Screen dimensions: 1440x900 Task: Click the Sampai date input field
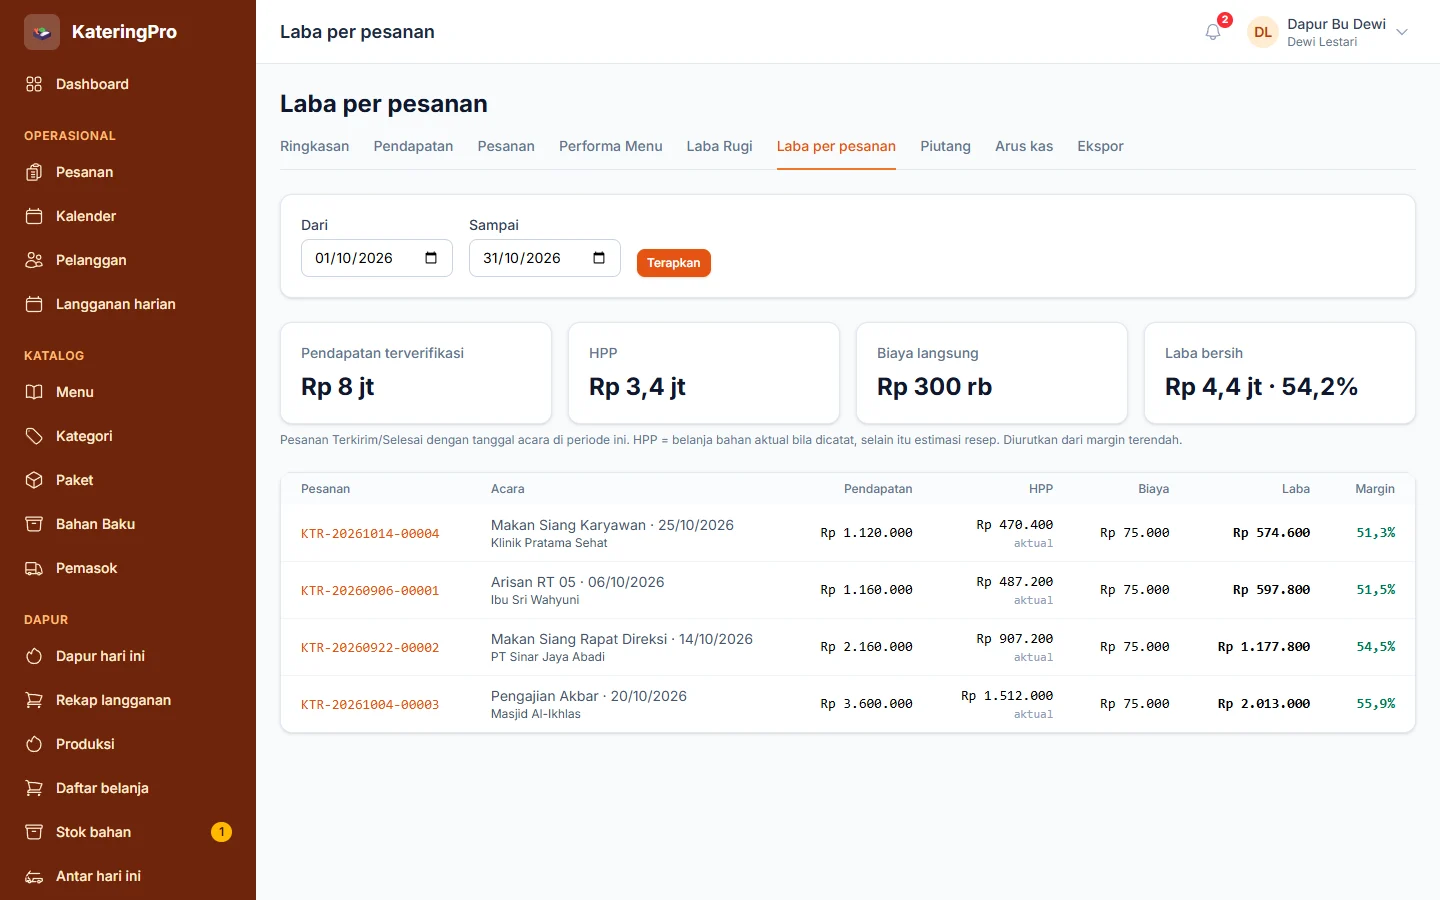tap(545, 258)
